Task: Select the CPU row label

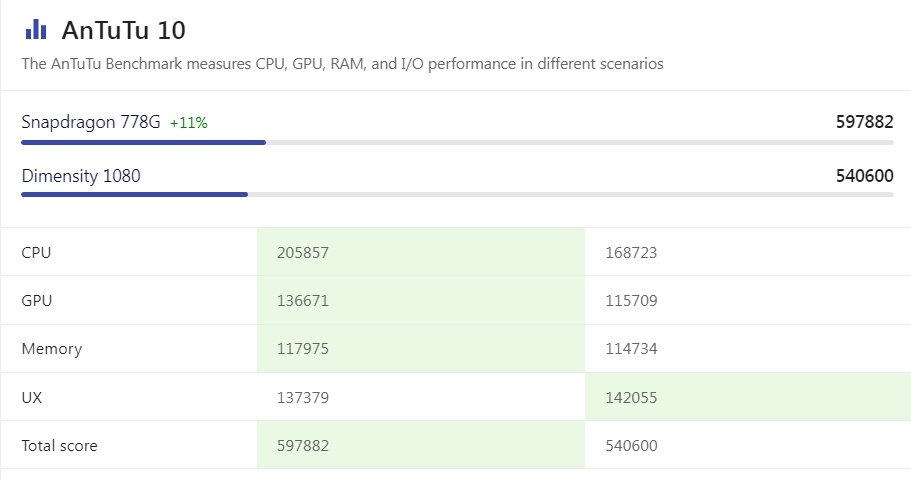Action: pos(36,253)
